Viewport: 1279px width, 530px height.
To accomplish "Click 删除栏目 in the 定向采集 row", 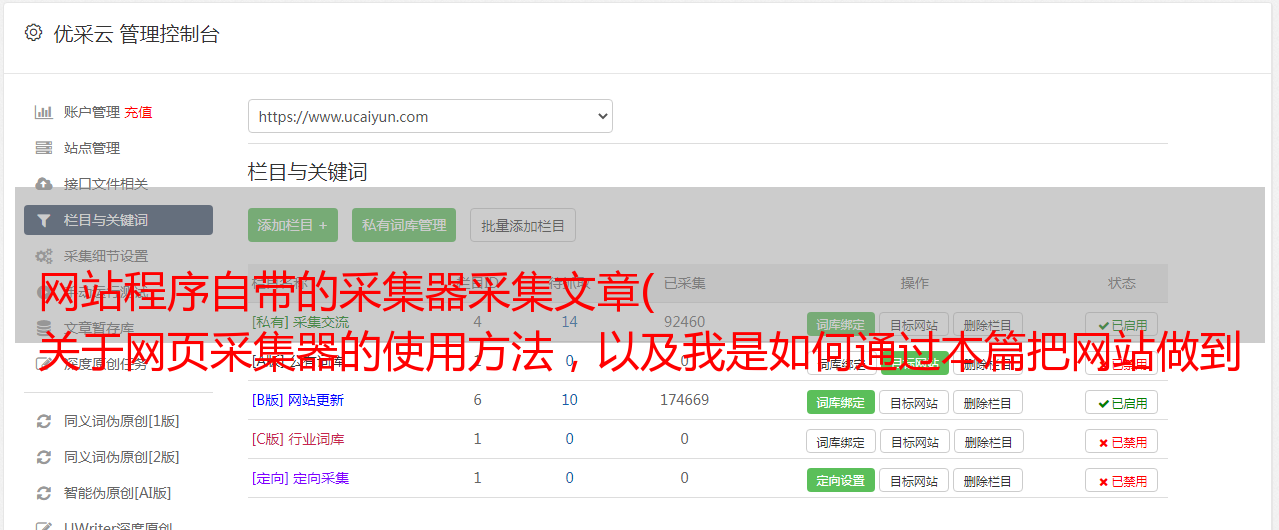I will pyautogui.click(x=988, y=480).
